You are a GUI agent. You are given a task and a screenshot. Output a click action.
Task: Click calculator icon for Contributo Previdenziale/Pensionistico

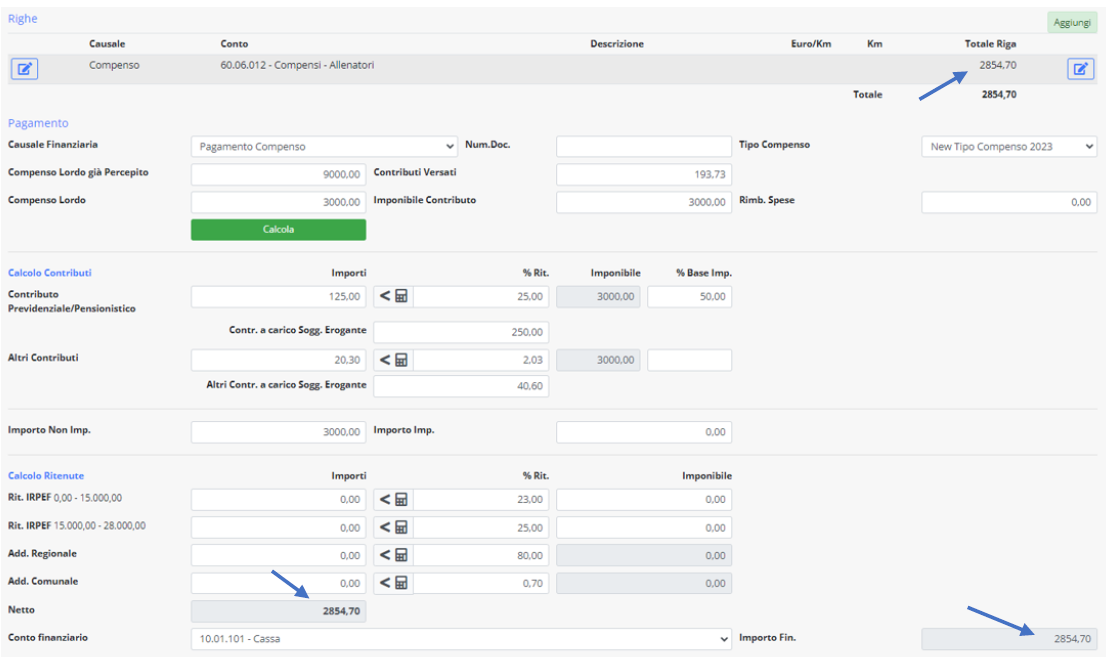click(393, 297)
